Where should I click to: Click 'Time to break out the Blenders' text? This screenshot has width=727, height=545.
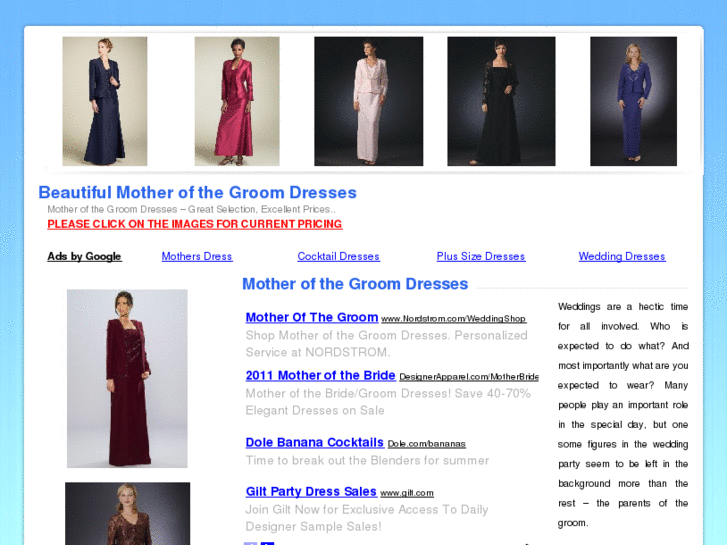[367, 461]
